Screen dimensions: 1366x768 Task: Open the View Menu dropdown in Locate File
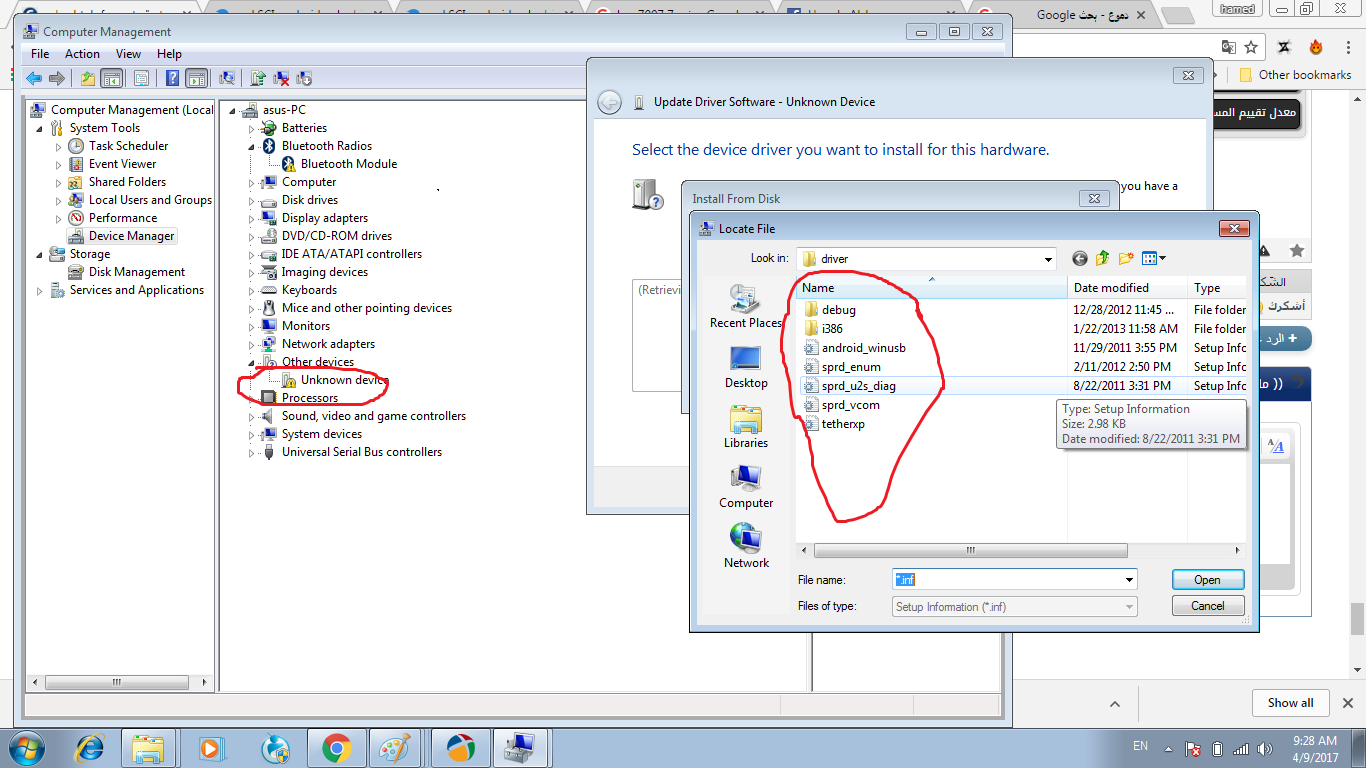coord(1154,259)
